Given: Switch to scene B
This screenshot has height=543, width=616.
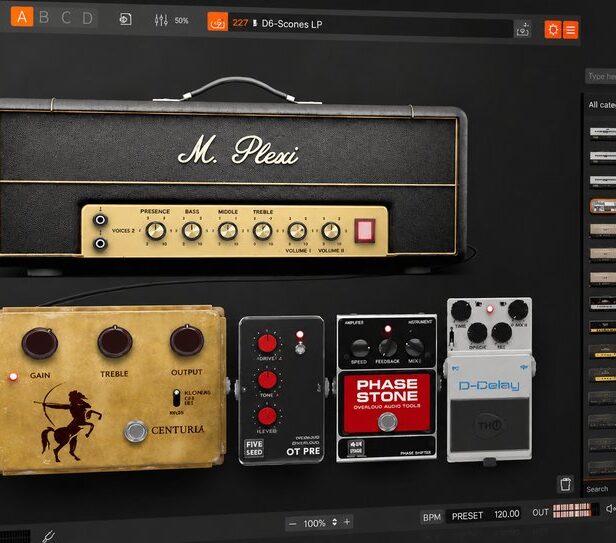Looking at the screenshot, I should [x=44, y=17].
